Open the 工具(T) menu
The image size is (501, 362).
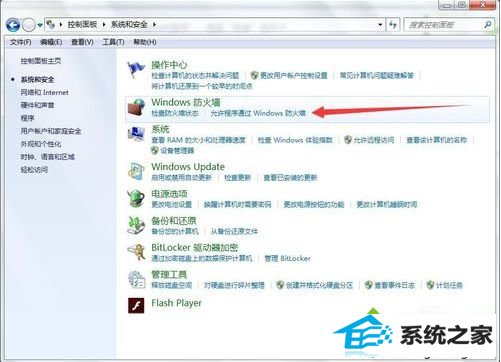pyautogui.click(x=113, y=42)
